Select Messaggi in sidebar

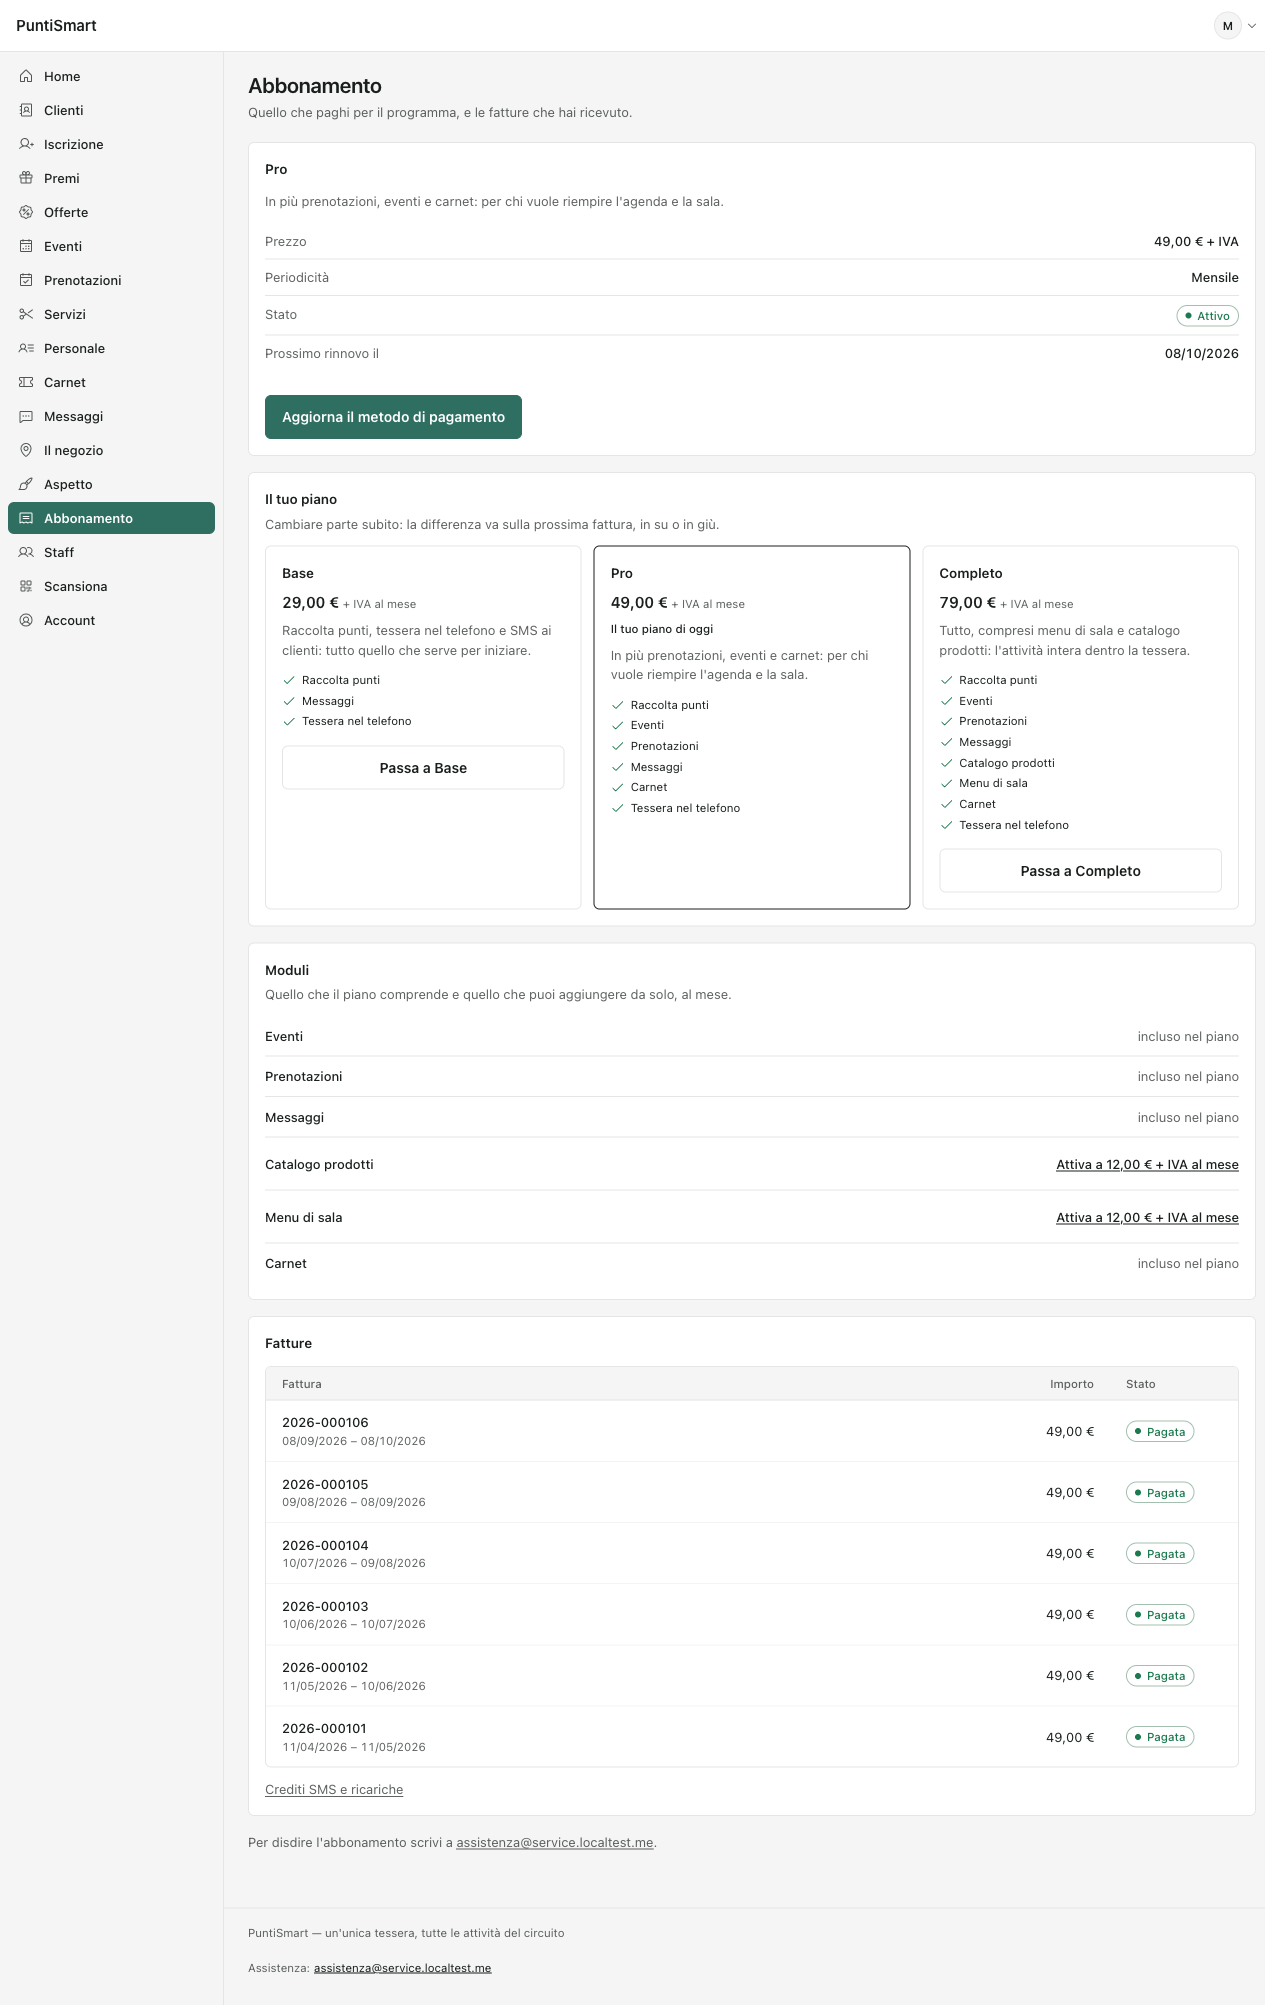pos(111,416)
